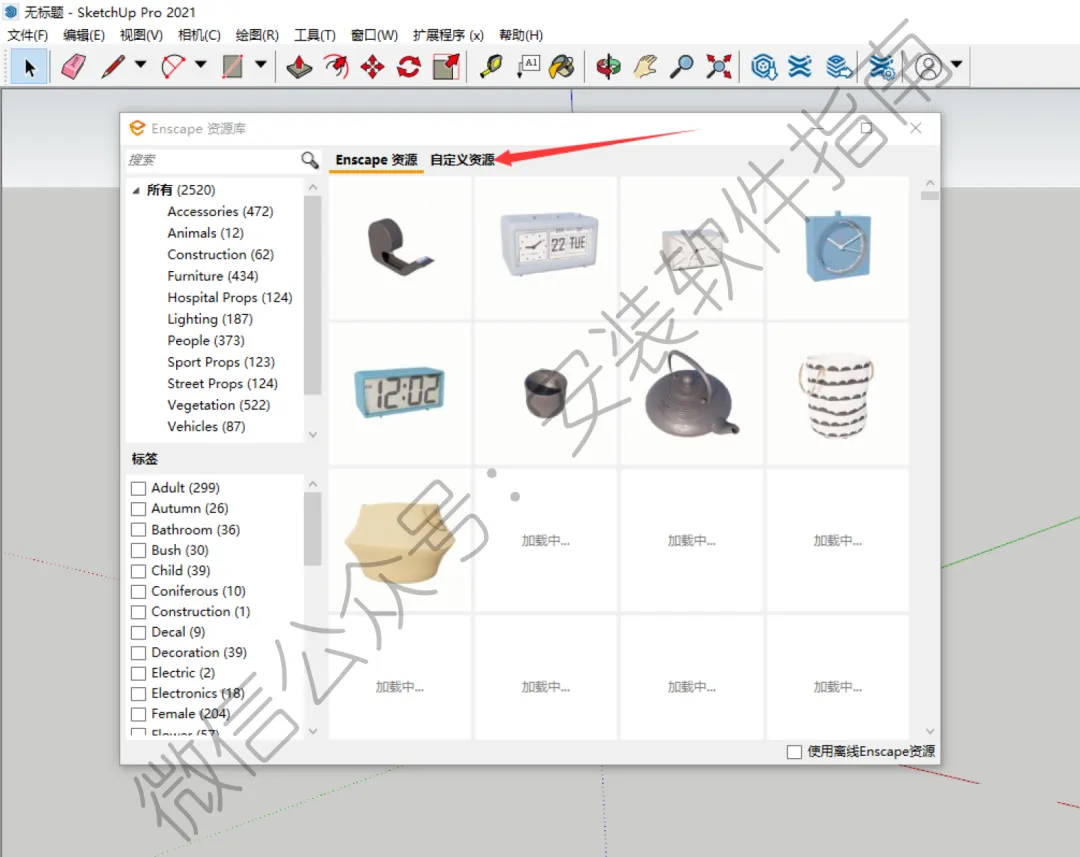
Task: Click the LayOut send icon
Action: point(839,67)
